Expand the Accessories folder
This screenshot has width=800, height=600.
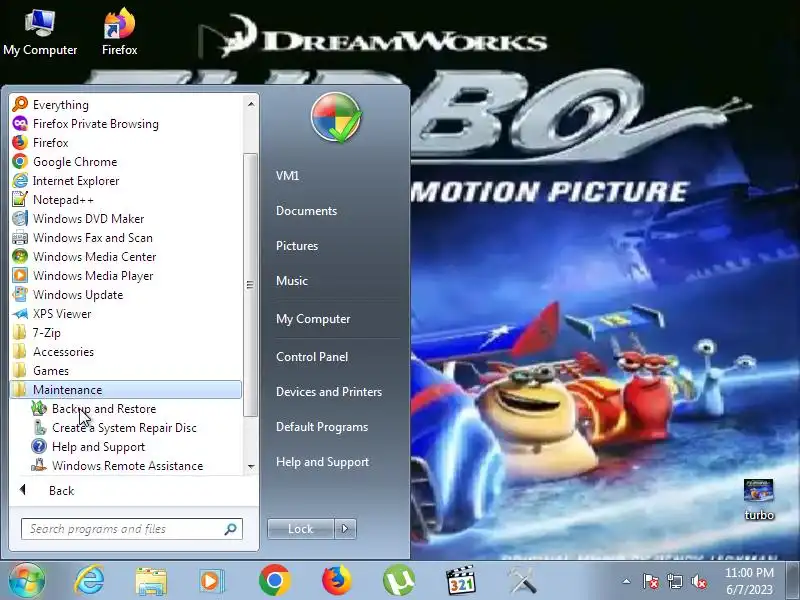point(53,352)
